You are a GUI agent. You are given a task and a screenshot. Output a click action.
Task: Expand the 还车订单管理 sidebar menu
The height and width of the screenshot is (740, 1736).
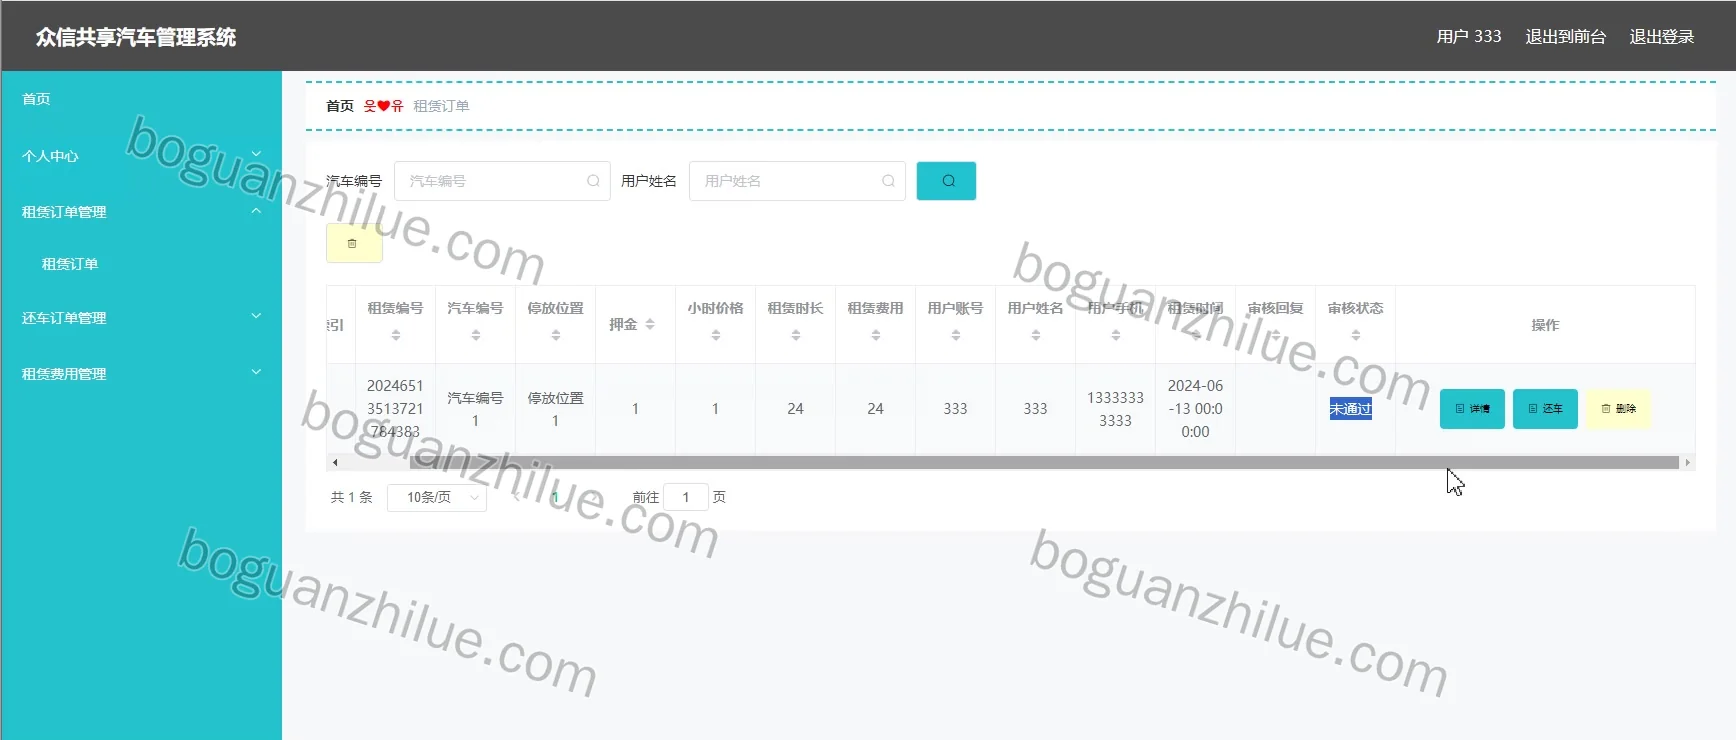tap(141, 318)
